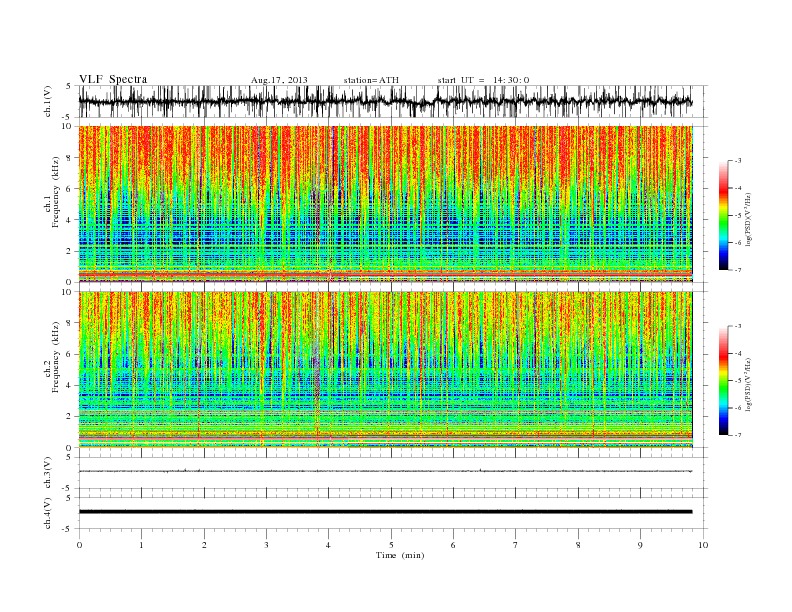Click the 'VLF Spectra' title text

coord(113,79)
